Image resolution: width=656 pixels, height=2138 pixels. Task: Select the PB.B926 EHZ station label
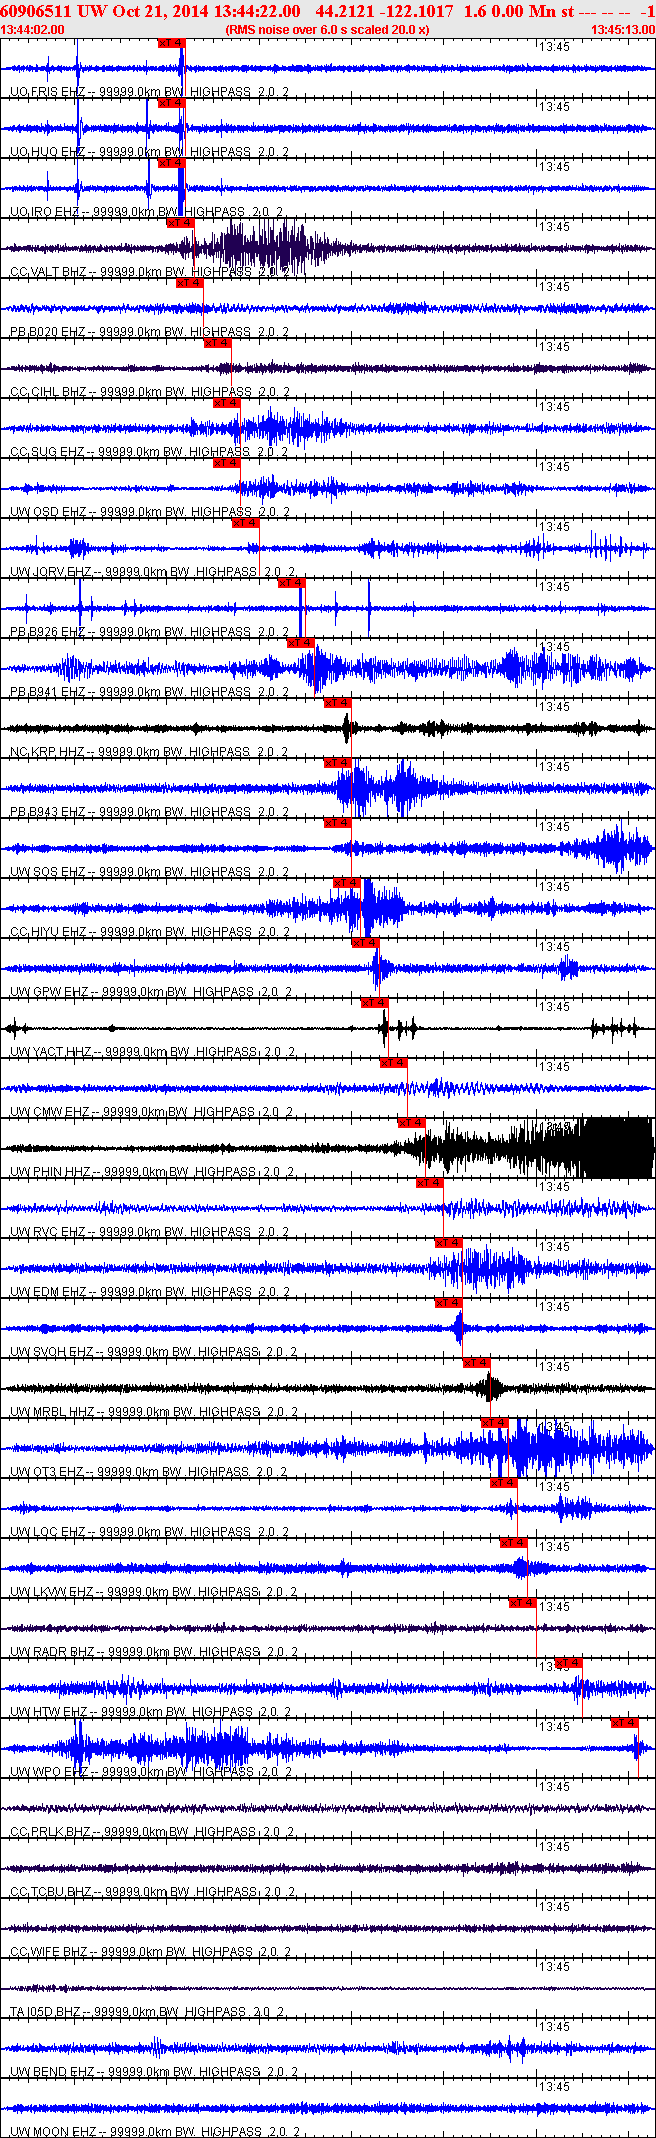tap(149, 632)
